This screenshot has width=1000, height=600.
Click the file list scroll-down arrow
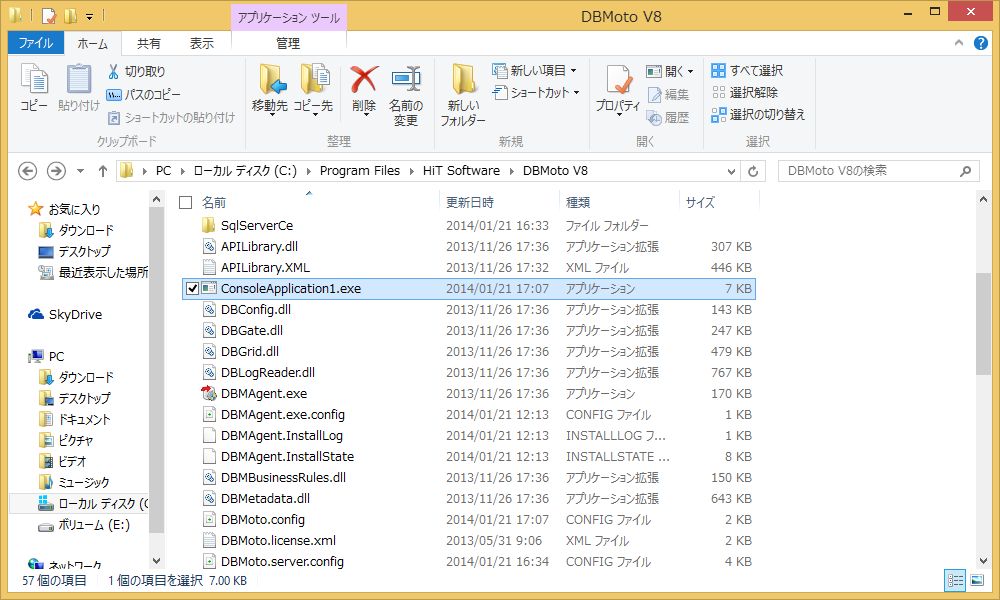pyautogui.click(x=983, y=560)
